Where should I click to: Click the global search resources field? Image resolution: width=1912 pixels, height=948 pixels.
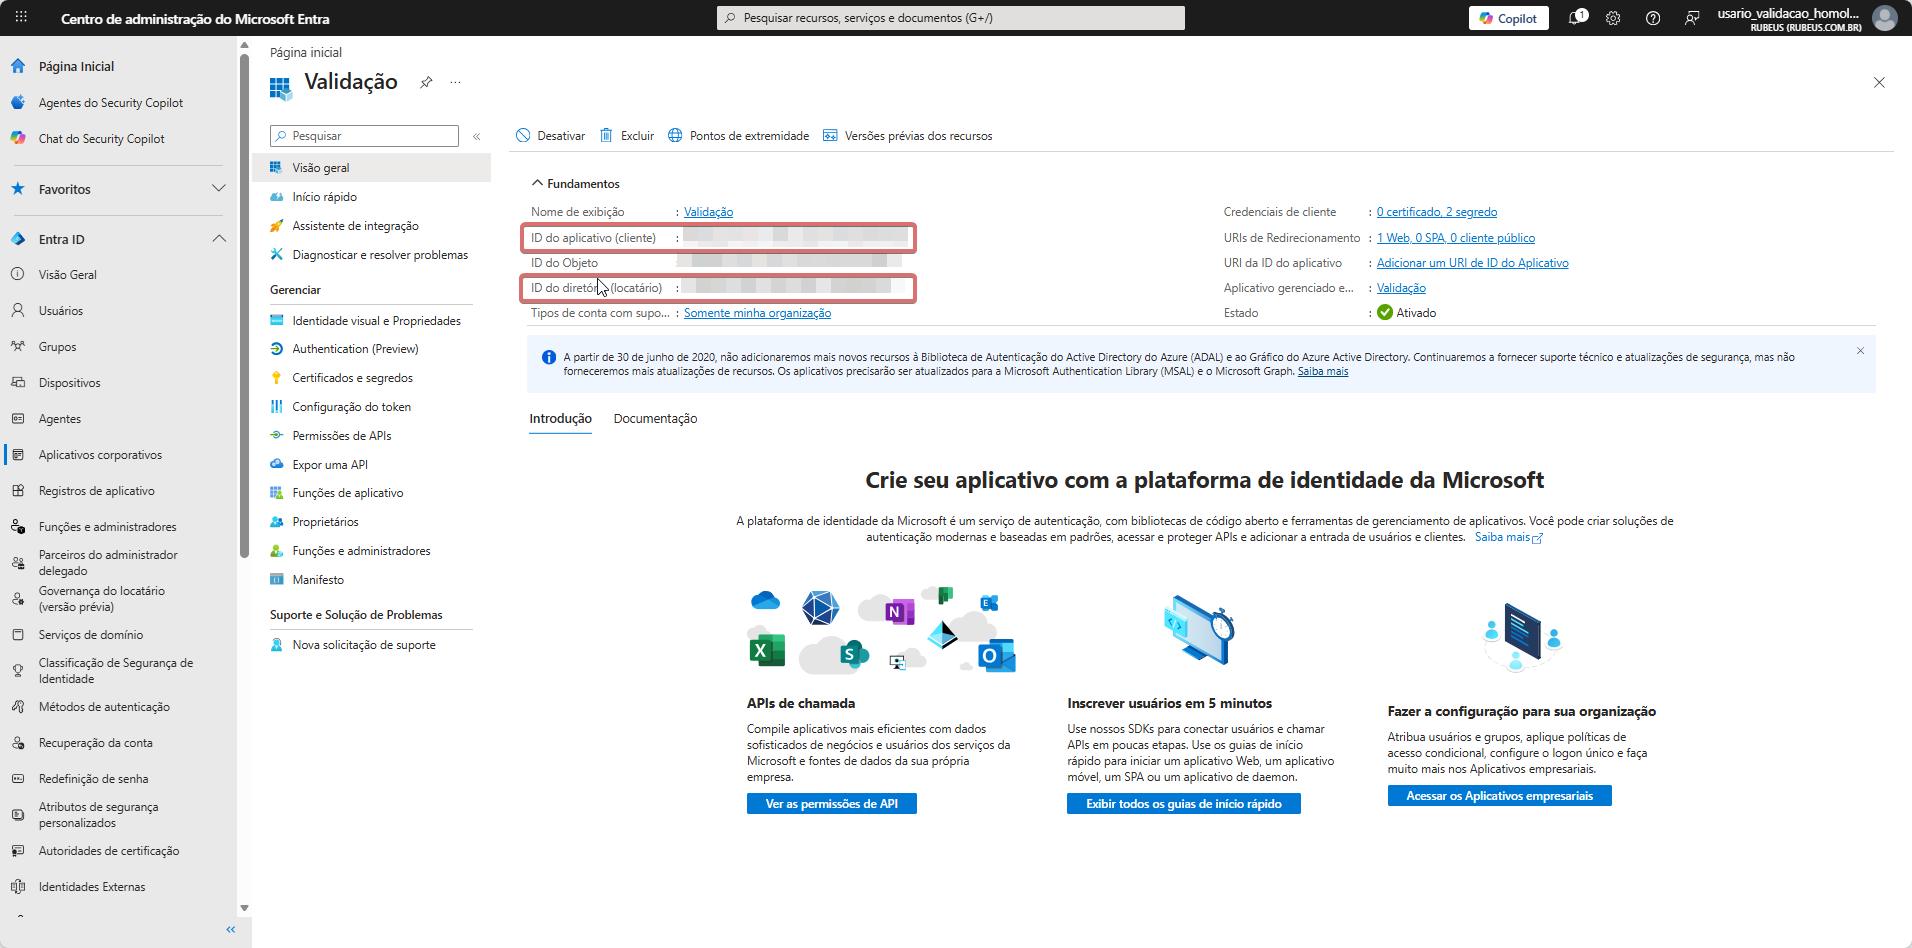(x=950, y=18)
